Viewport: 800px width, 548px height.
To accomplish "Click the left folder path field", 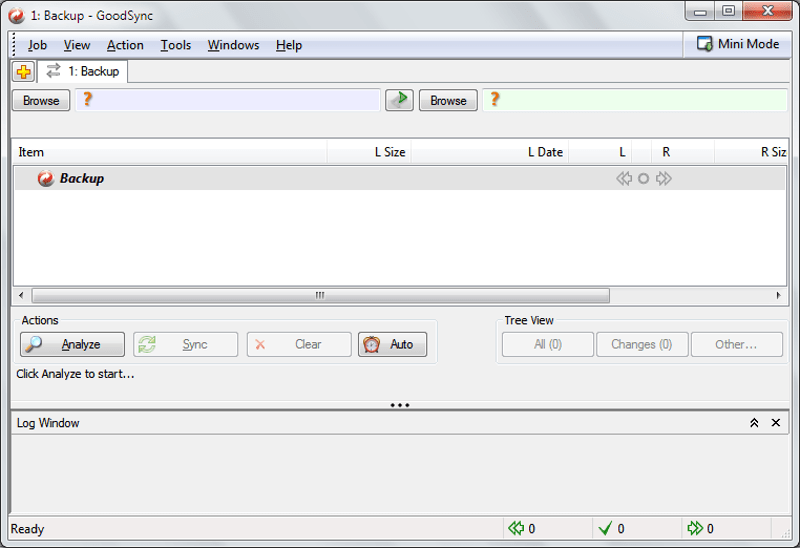I will point(230,100).
